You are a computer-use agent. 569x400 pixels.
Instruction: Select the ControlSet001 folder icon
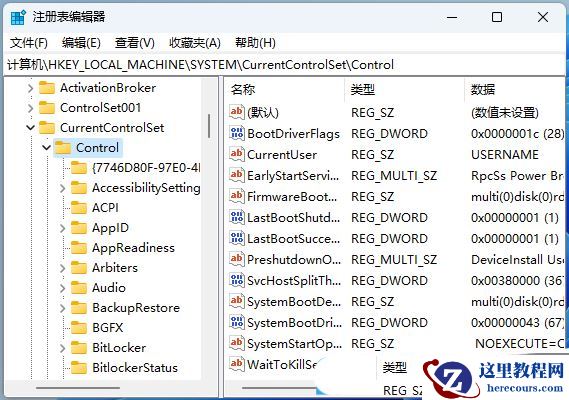[47, 108]
